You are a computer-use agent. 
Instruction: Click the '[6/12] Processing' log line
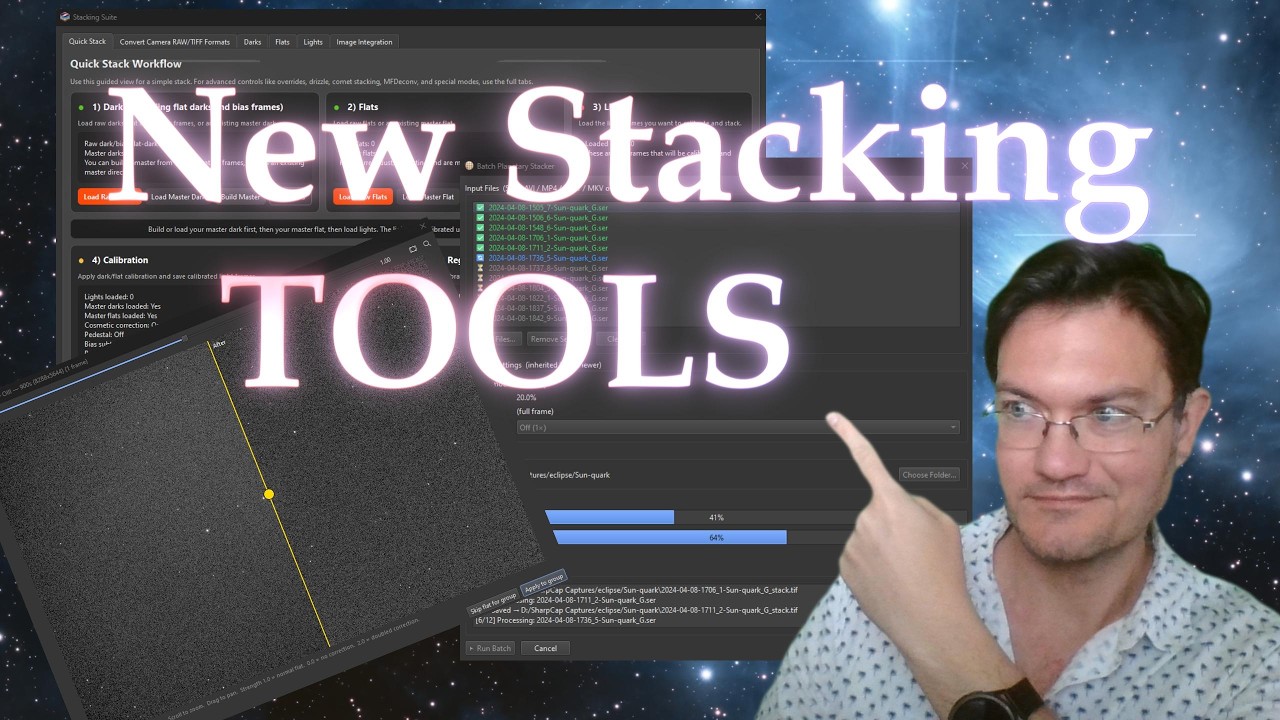pos(565,620)
